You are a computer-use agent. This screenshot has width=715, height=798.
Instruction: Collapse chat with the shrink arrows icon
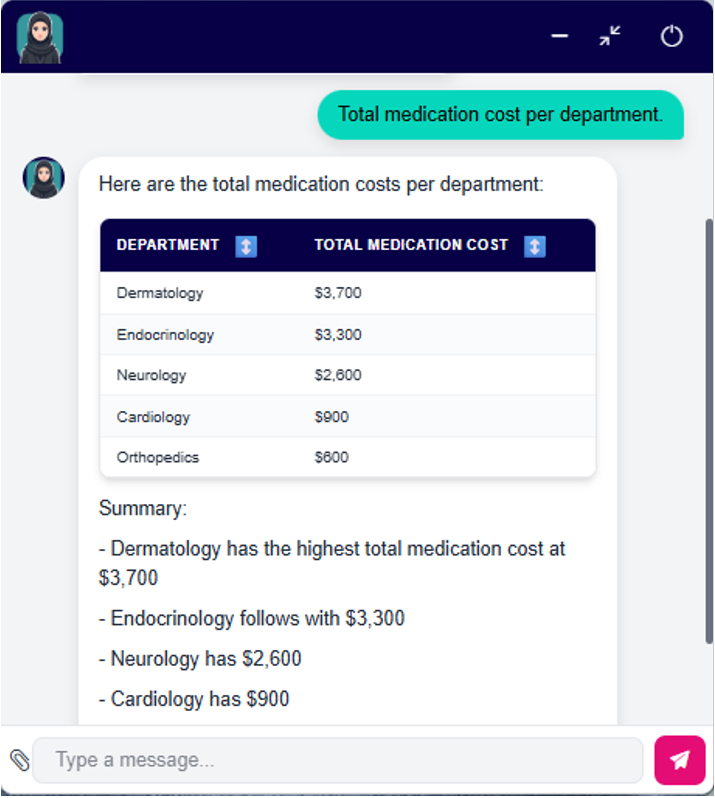(610, 37)
